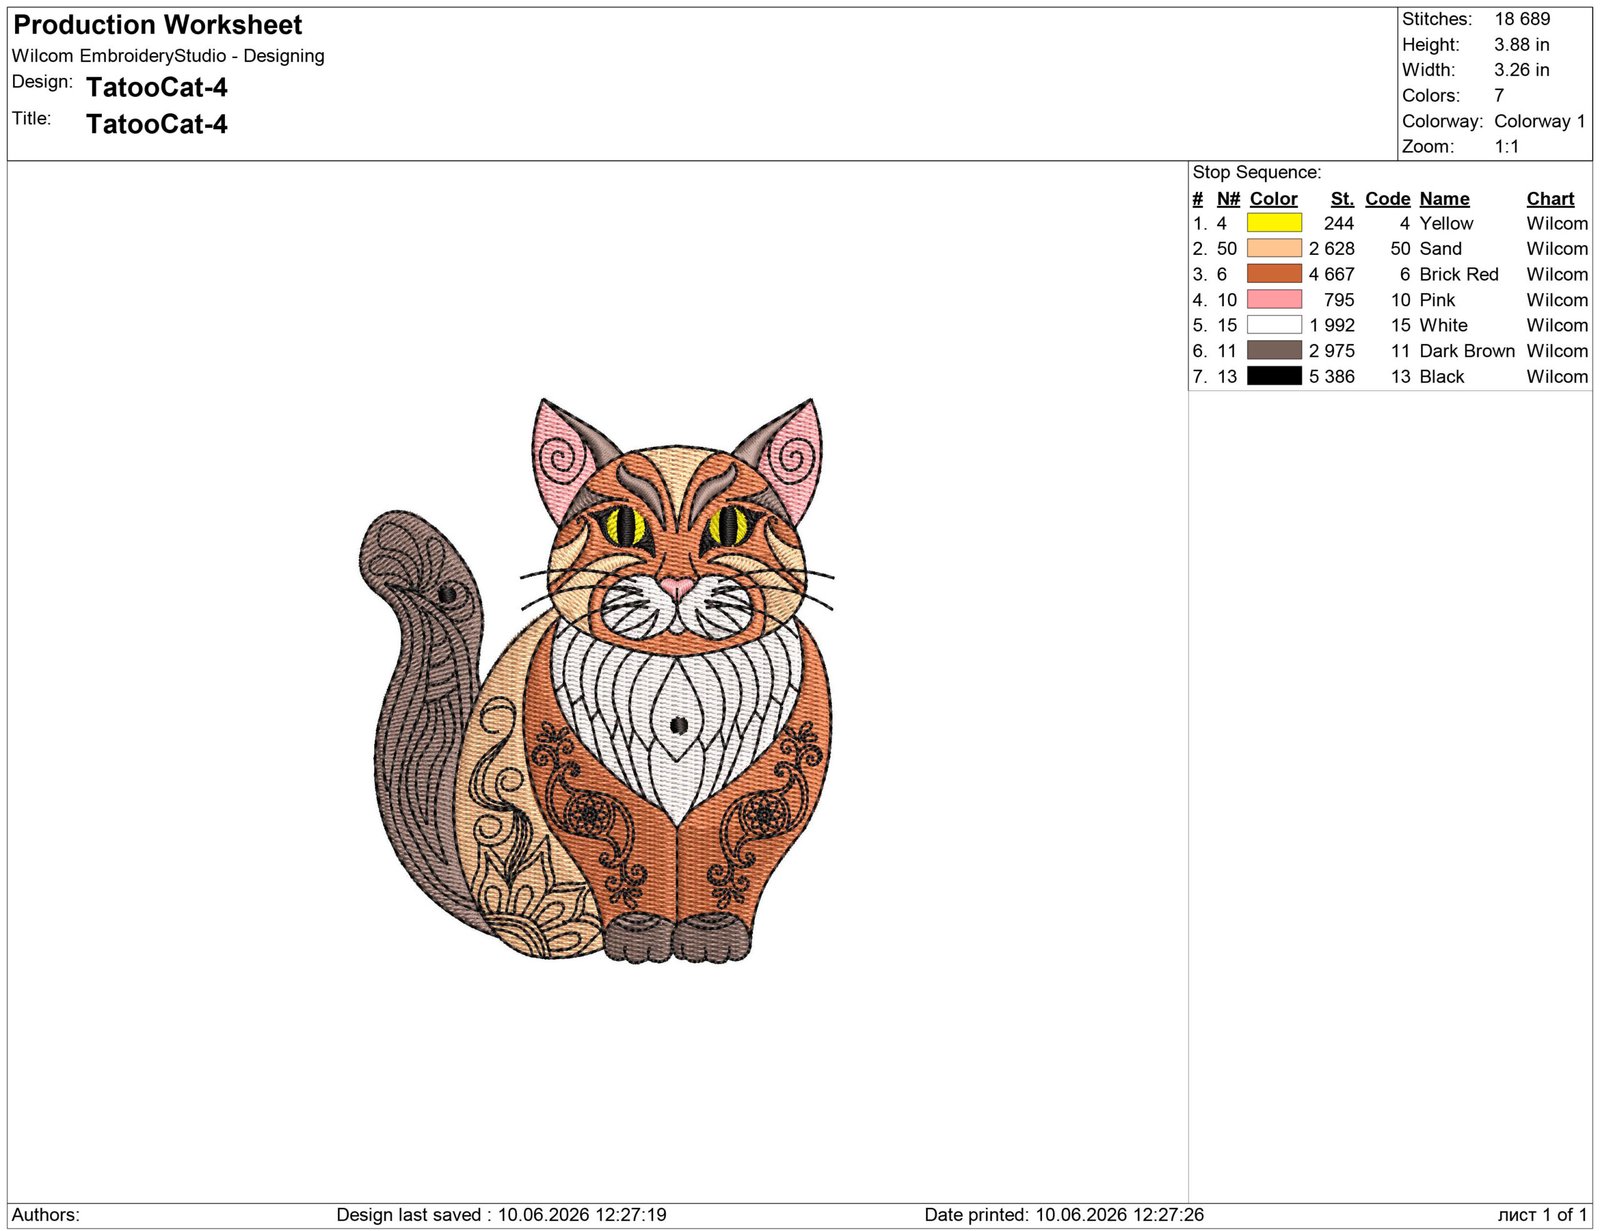Screen dimensions: 1600x1231
Task: Click stitch count '244' for Yellow
Action: pyautogui.click(x=1339, y=223)
